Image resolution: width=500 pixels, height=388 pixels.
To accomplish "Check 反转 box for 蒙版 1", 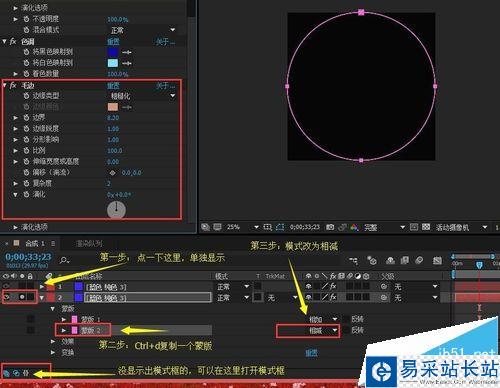I will pyautogui.click(x=346, y=319).
